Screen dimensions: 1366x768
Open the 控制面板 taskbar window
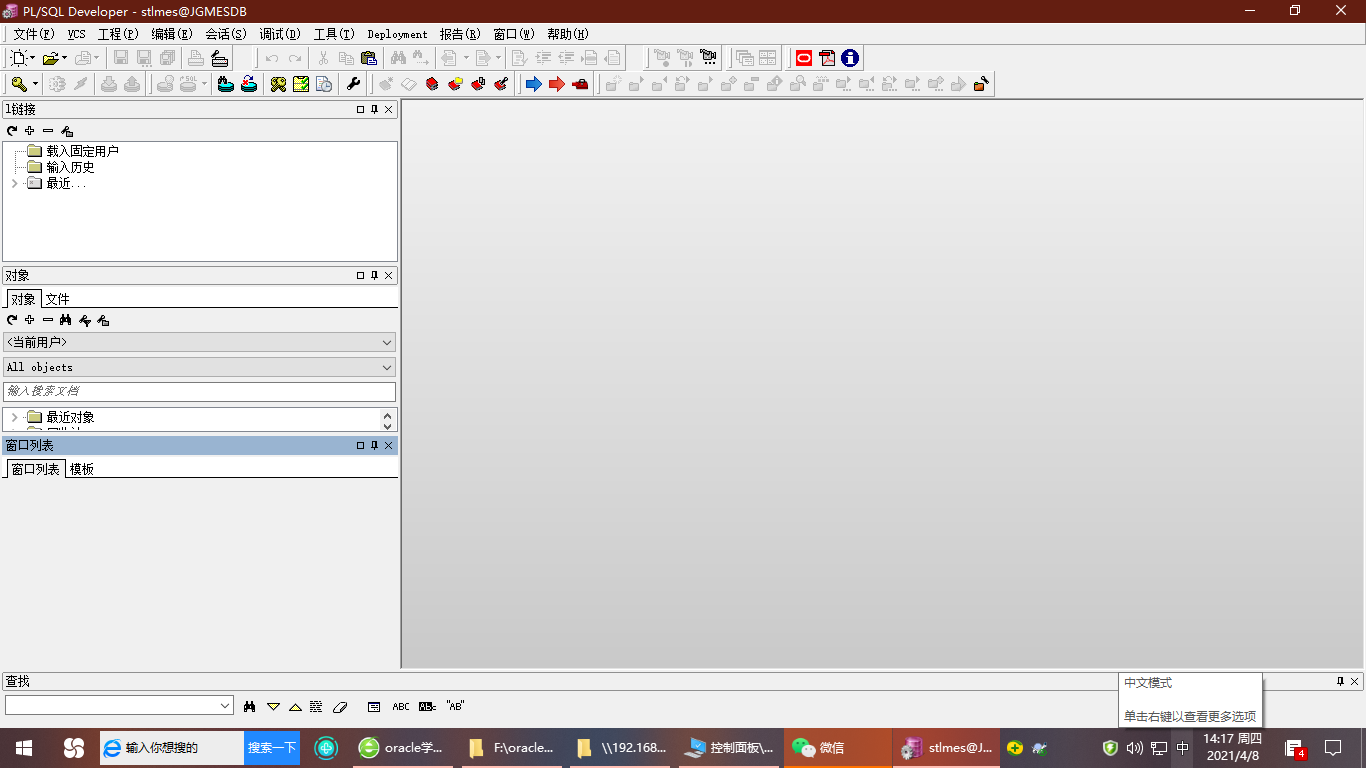point(730,748)
